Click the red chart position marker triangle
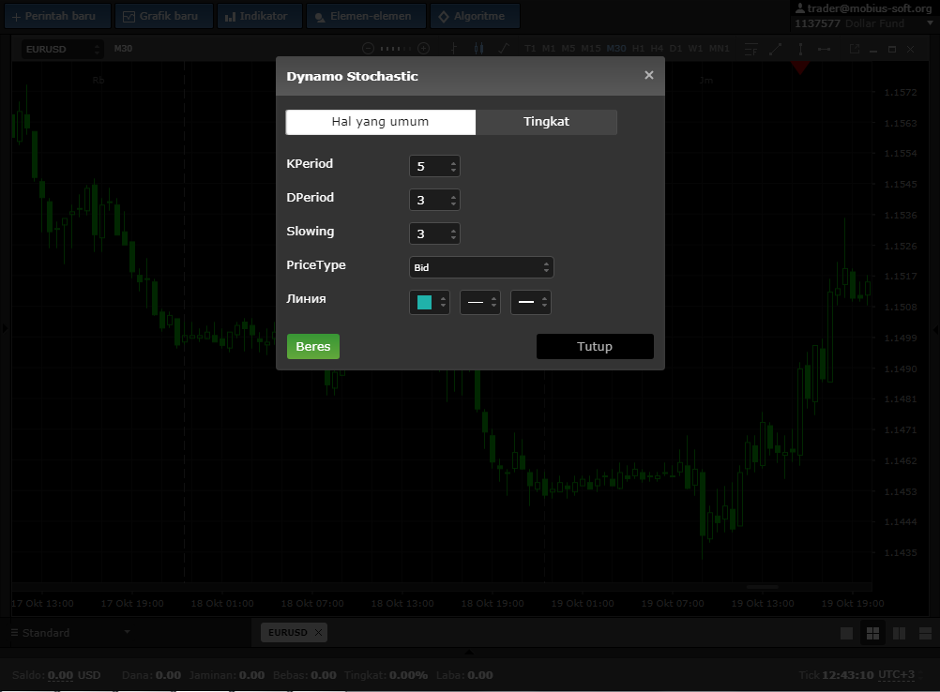Viewport: 940px width, 692px height. pyautogui.click(x=800, y=67)
